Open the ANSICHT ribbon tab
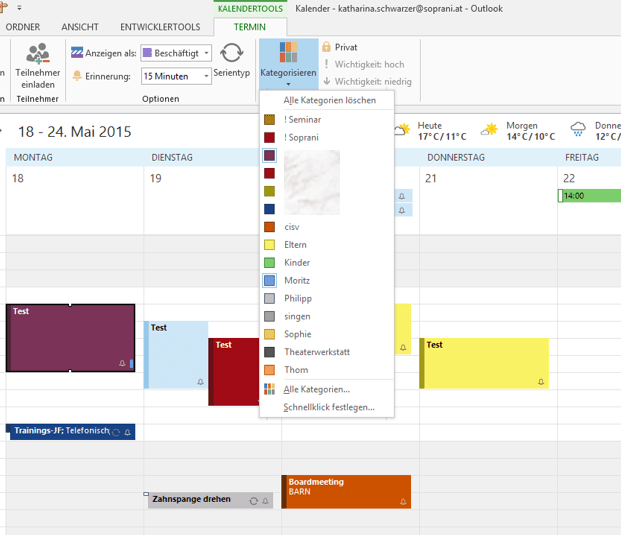Screen dimensions: 621x535 point(80,27)
